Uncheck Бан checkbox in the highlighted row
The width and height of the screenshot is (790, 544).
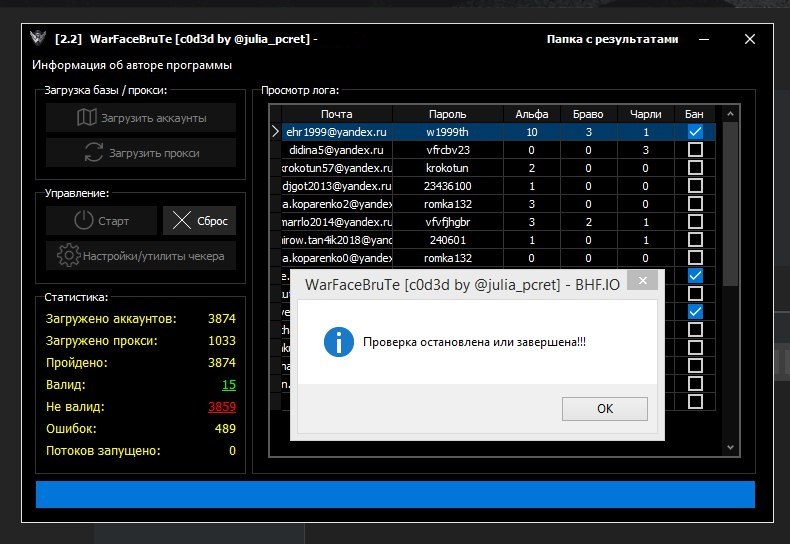coord(695,131)
